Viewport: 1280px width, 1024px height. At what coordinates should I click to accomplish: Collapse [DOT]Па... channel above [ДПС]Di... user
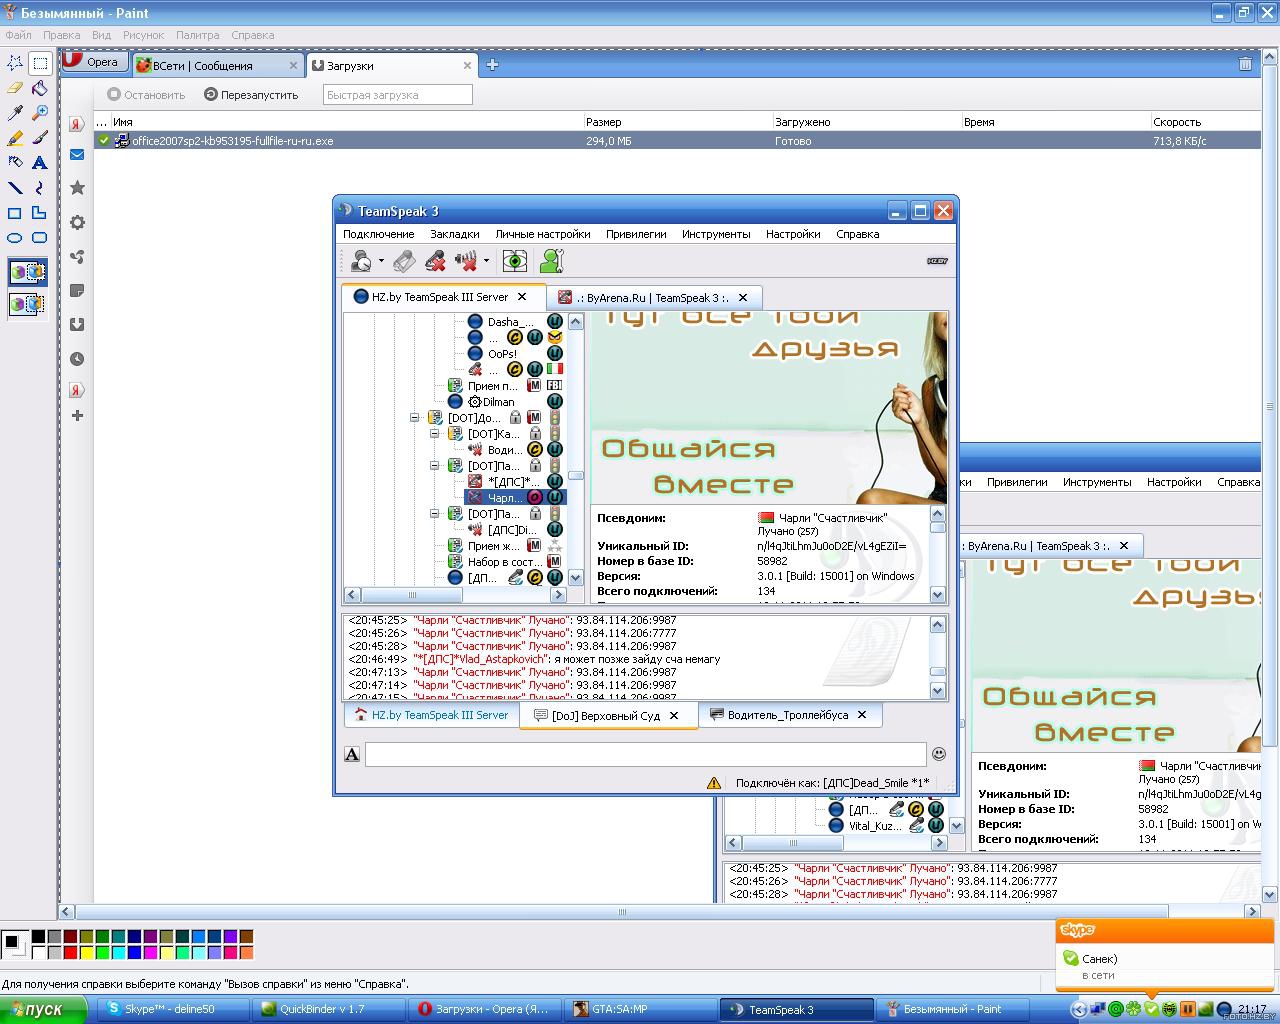coord(435,514)
